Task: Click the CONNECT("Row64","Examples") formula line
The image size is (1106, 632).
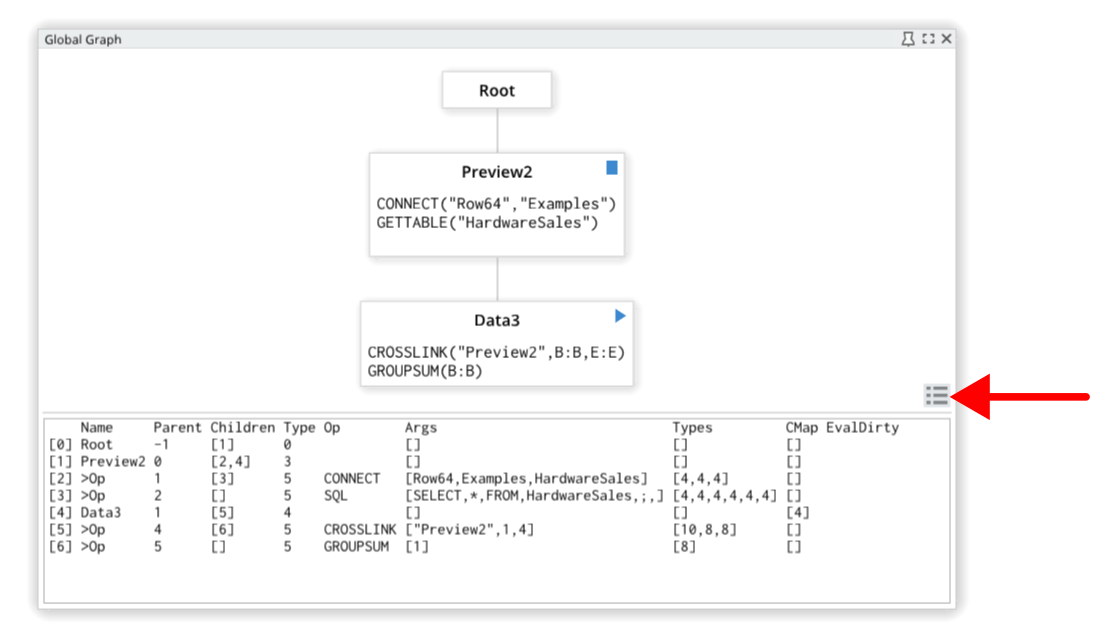Action: pos(497,204)
